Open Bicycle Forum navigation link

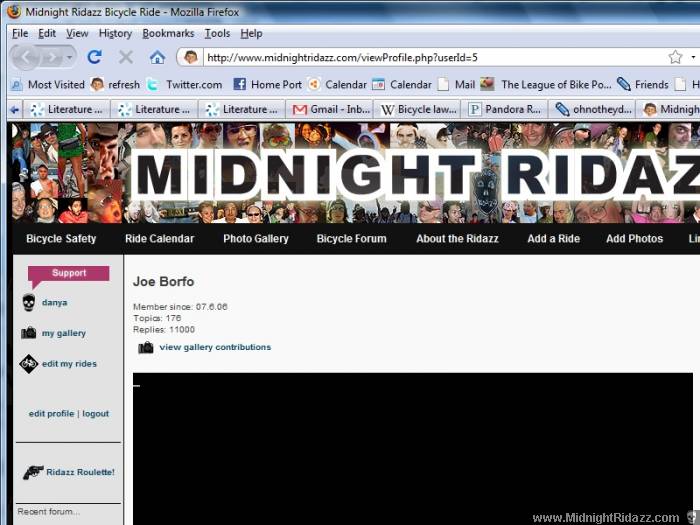[x=351, y=239]
